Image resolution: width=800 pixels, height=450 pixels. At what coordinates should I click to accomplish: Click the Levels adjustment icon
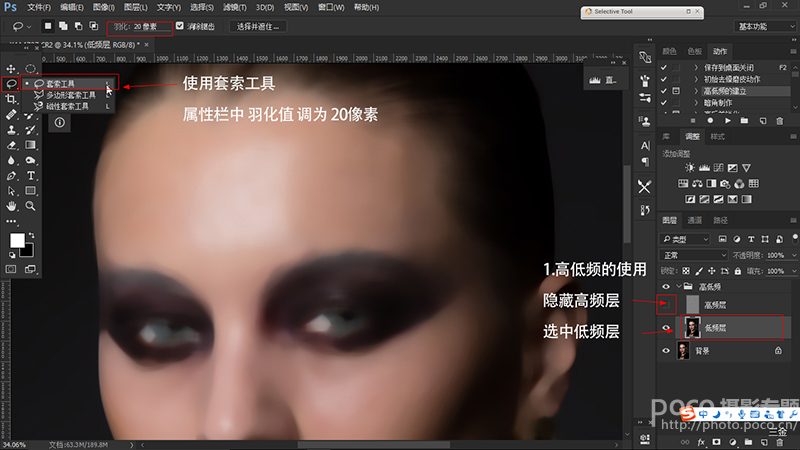point(704,167)
